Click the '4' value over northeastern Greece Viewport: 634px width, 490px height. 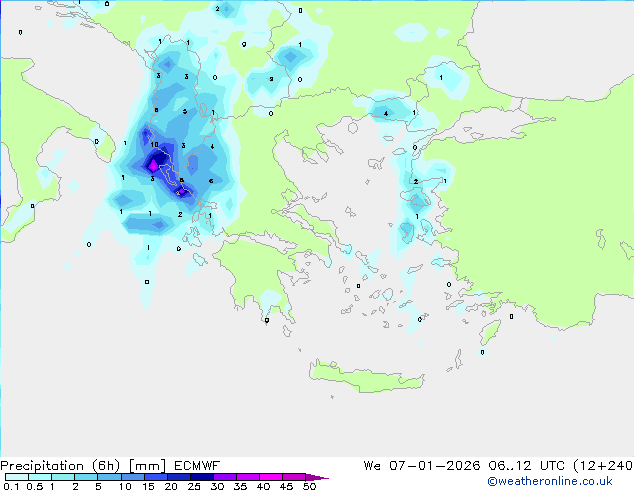pos(386,114)
